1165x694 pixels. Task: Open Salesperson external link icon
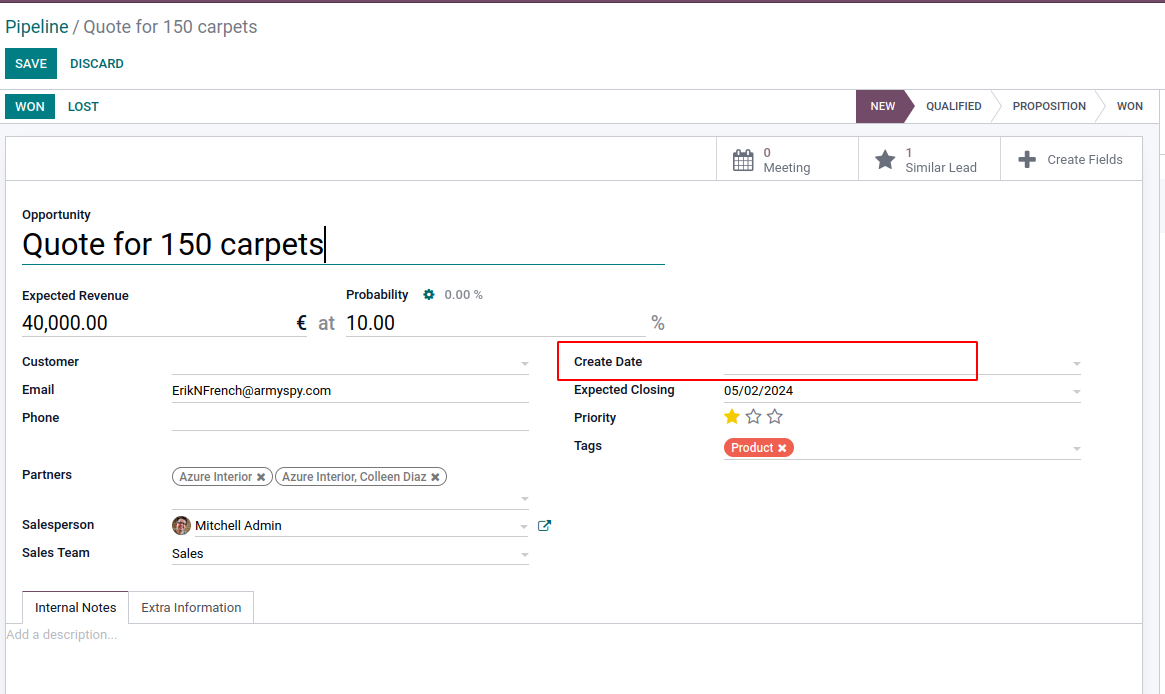(544, 525)
